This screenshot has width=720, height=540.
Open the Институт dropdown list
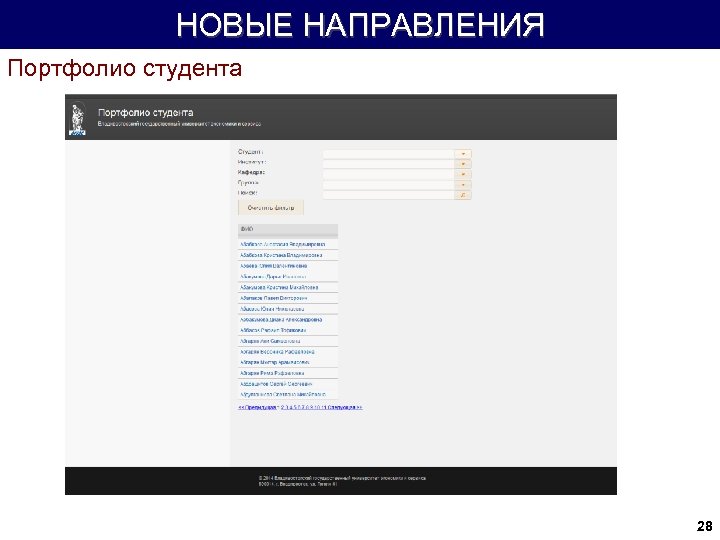tap(463, 164)
